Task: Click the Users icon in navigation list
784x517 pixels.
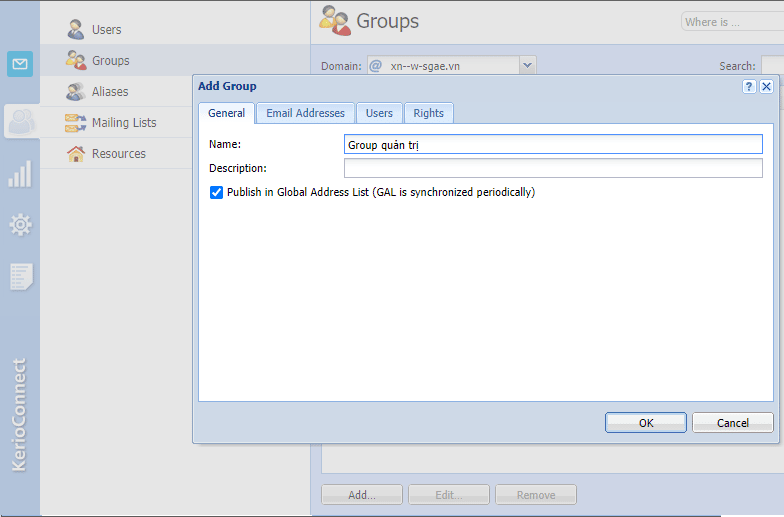Action: click(x=76, y=30)
